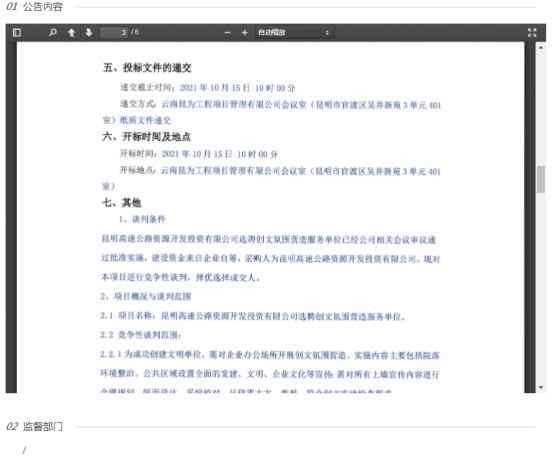Click the 递交方式 address line
The image size is (553, 461).
click(x=280, y=105)
